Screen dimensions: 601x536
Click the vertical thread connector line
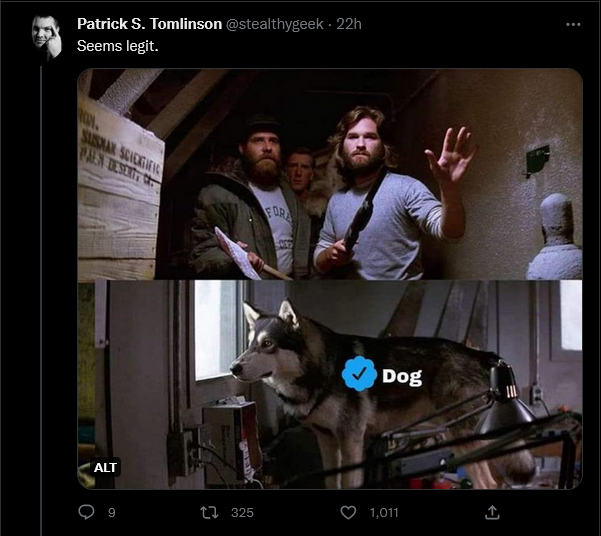41,301
